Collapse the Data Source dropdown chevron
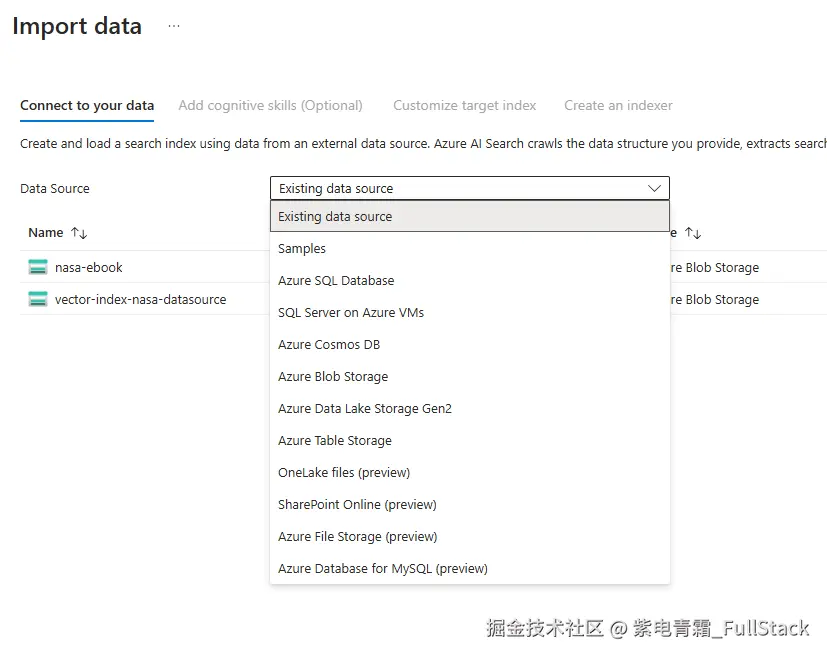Image resolution: width=827 pixels, height=657 pixels. point(655,188)
